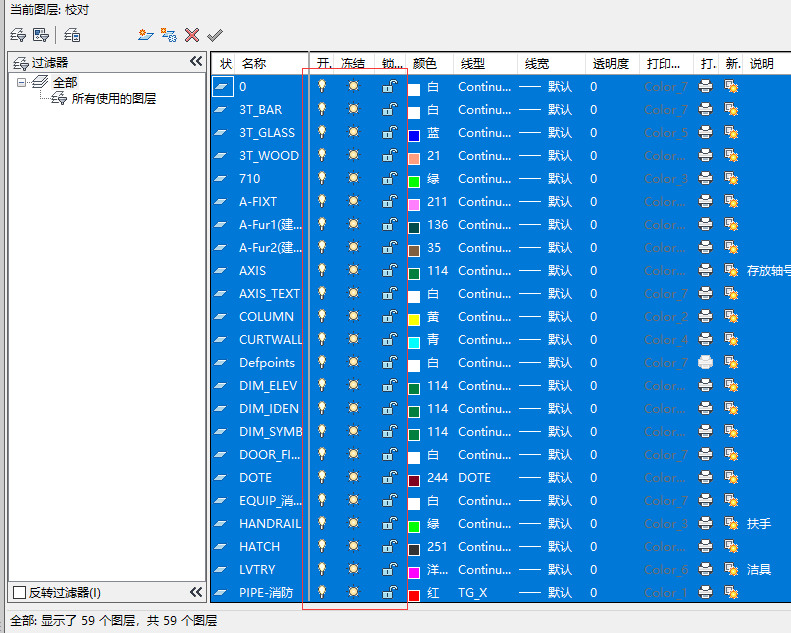Screen dimensions: 791x633
Task: Click the 颜色 column header
Action: pyautogui.click(x=425, y=63)
